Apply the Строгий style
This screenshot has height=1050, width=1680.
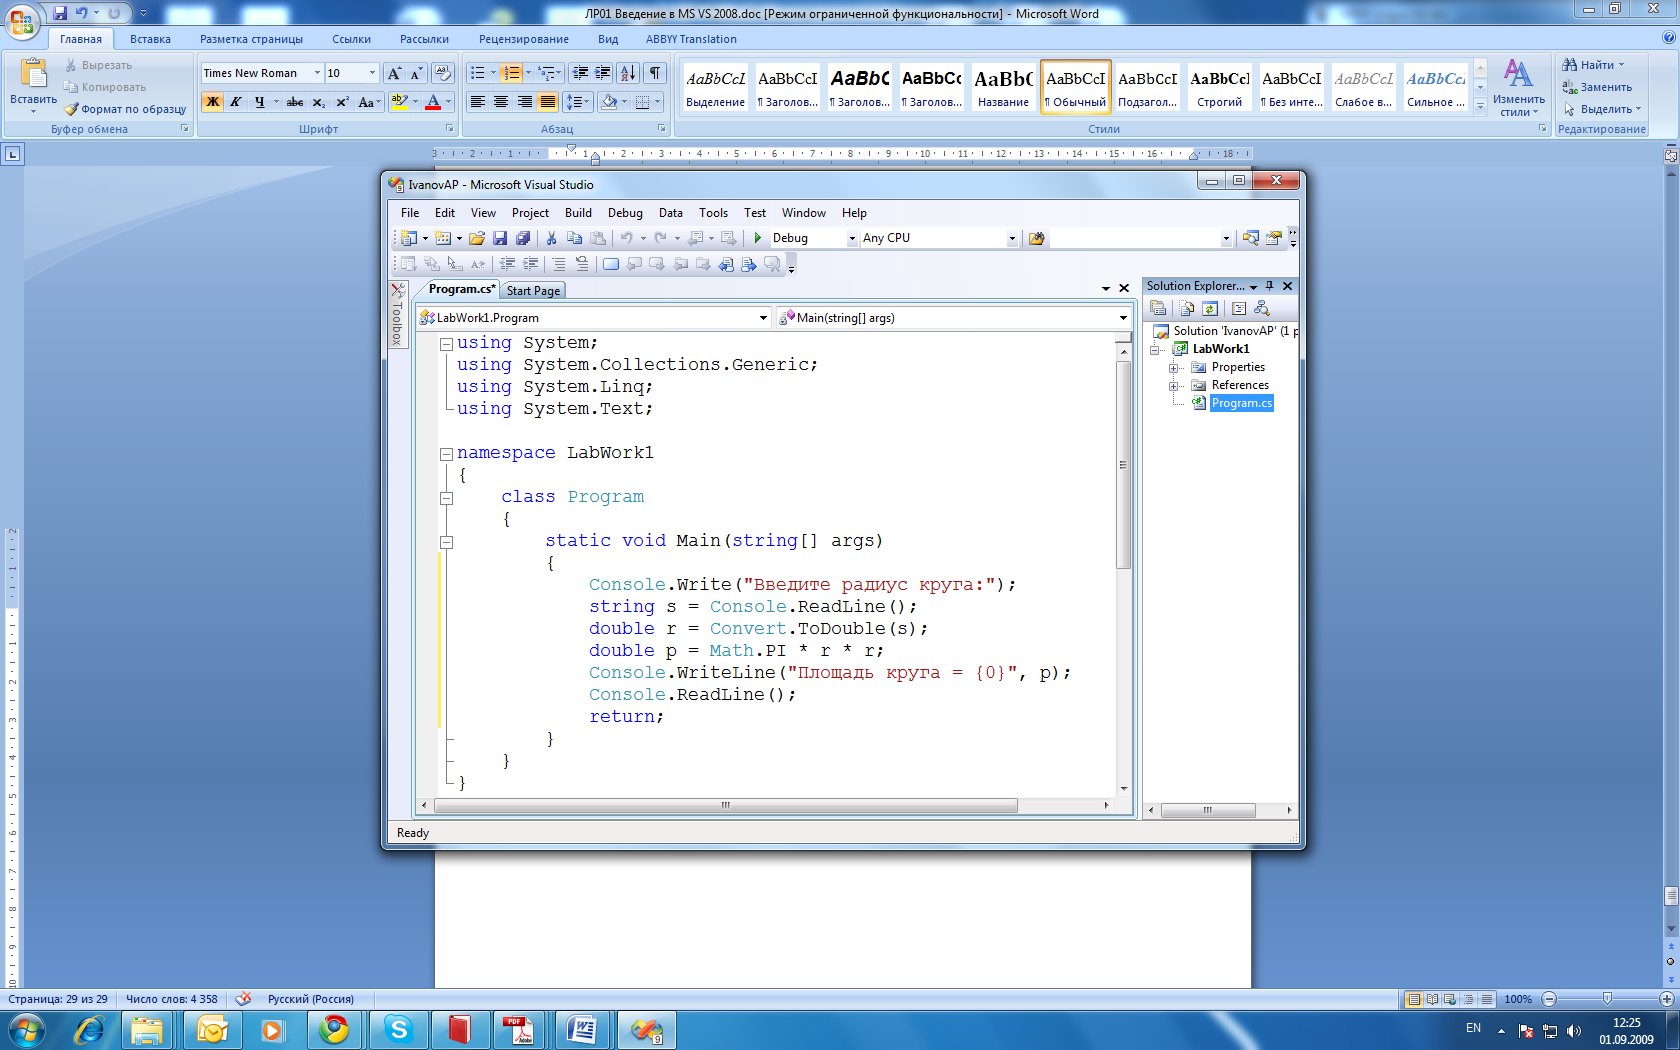[x=1219, y=87]
